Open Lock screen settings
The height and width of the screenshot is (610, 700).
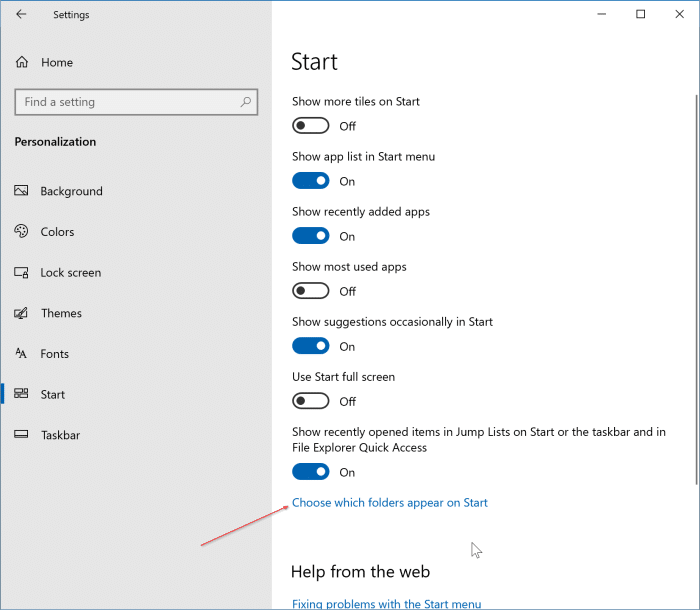pos(71,272)
